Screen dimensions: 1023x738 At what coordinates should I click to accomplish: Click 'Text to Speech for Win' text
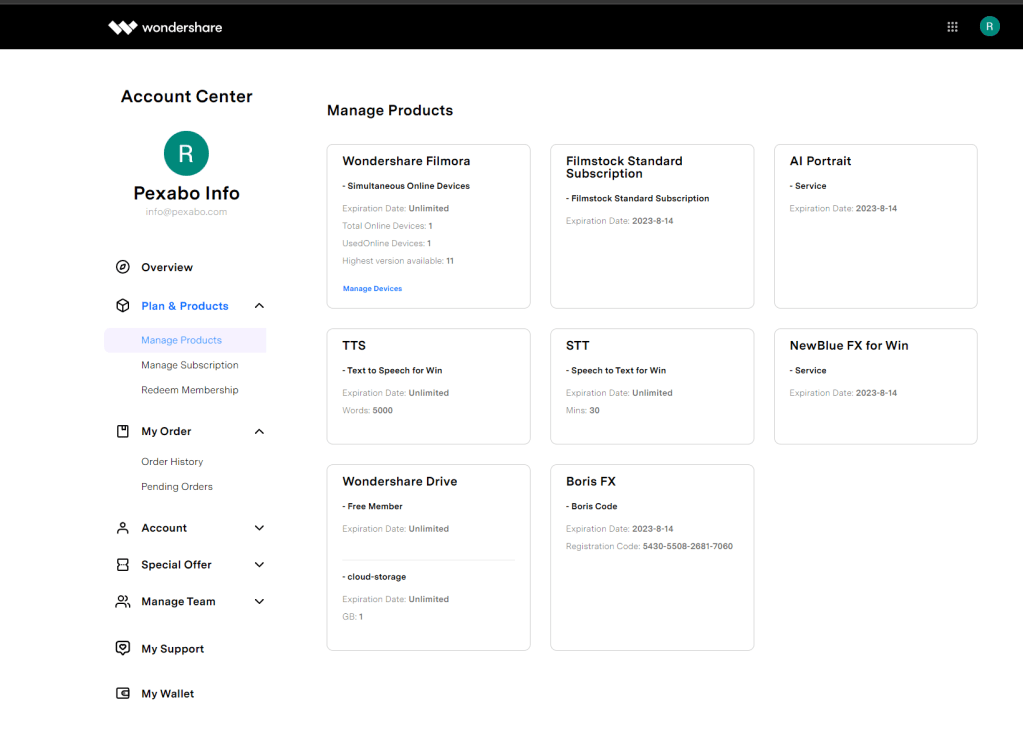tap(395, 371)
